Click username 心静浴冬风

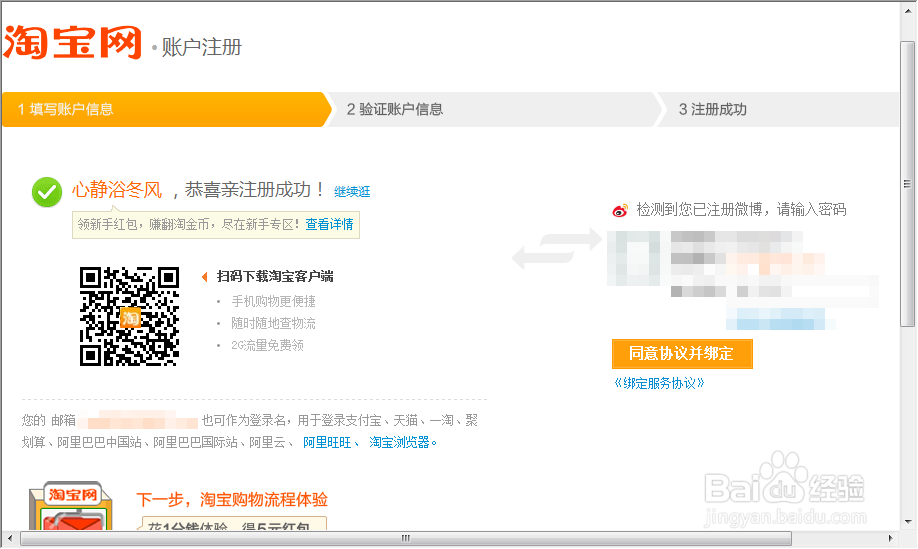[x=117, y=190]
